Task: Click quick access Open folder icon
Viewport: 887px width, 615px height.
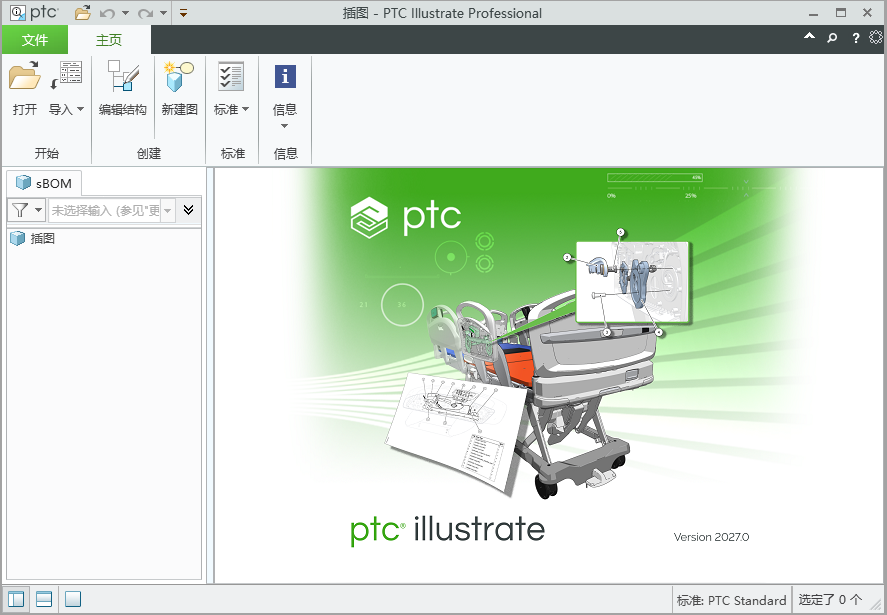Action: pyautogui.click(x=83, y=12)
